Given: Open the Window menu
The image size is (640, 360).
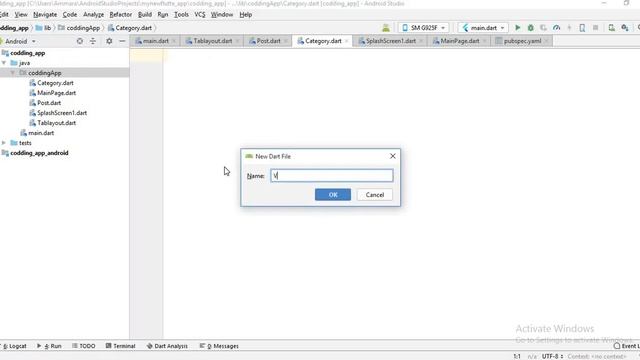Looking at the screenshot, I should click(222, 15).
